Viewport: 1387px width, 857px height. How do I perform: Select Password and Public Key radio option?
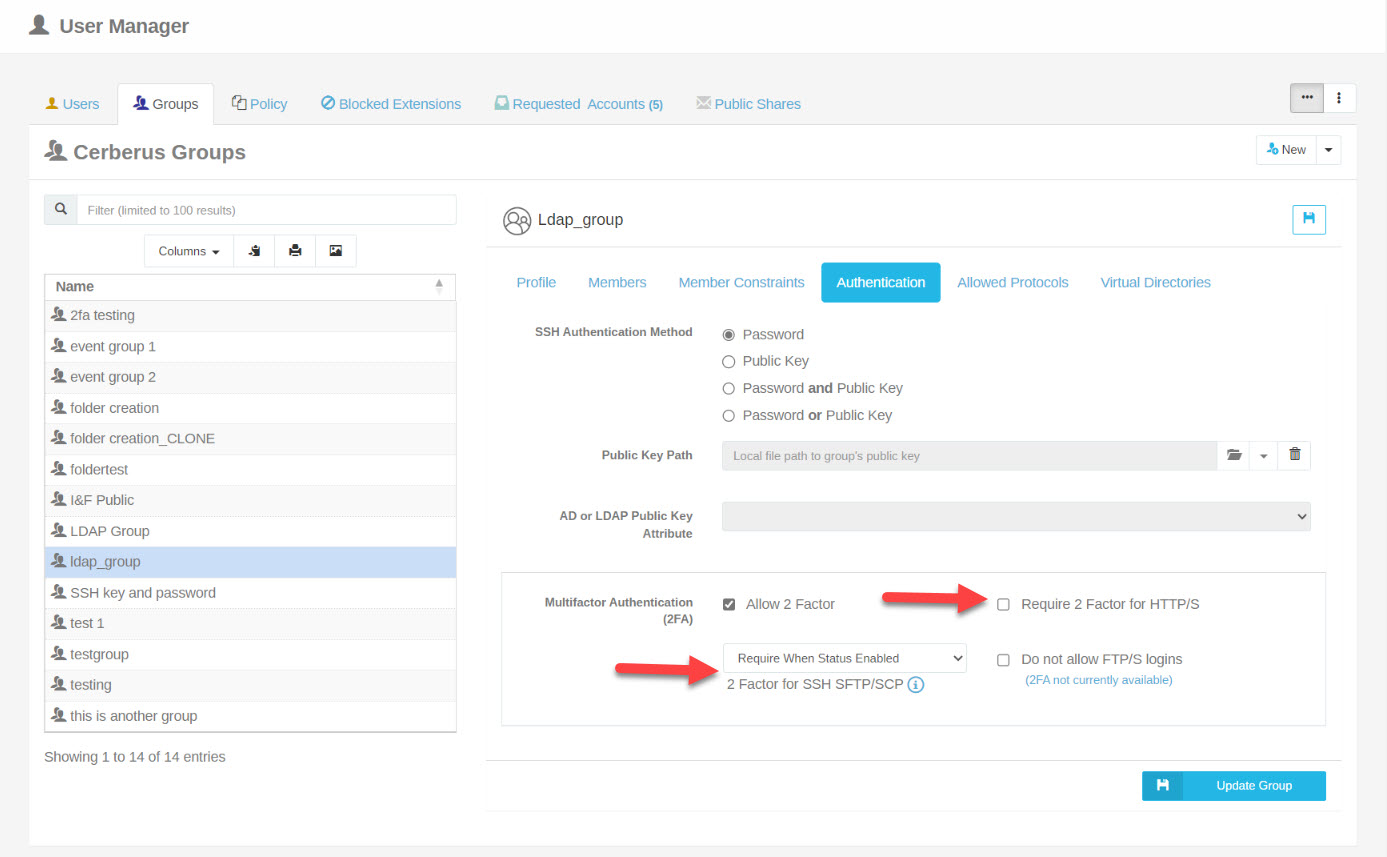(x=729, y=389)
